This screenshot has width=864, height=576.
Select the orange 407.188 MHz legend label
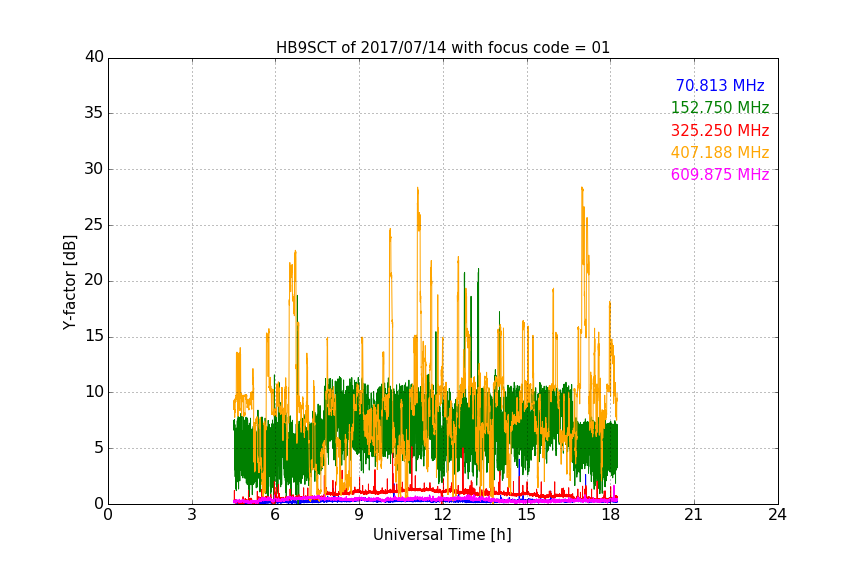720,152
